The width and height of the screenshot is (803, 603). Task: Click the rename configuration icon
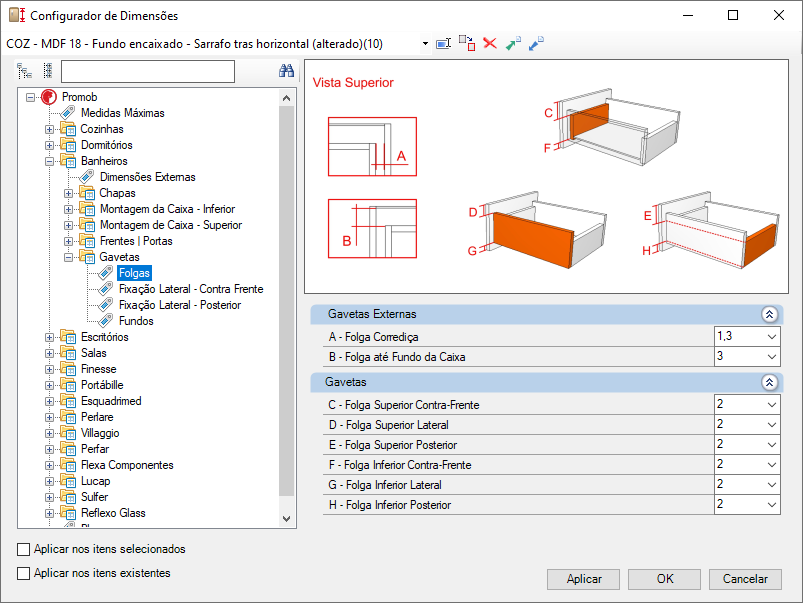click(x=443, y=44)
